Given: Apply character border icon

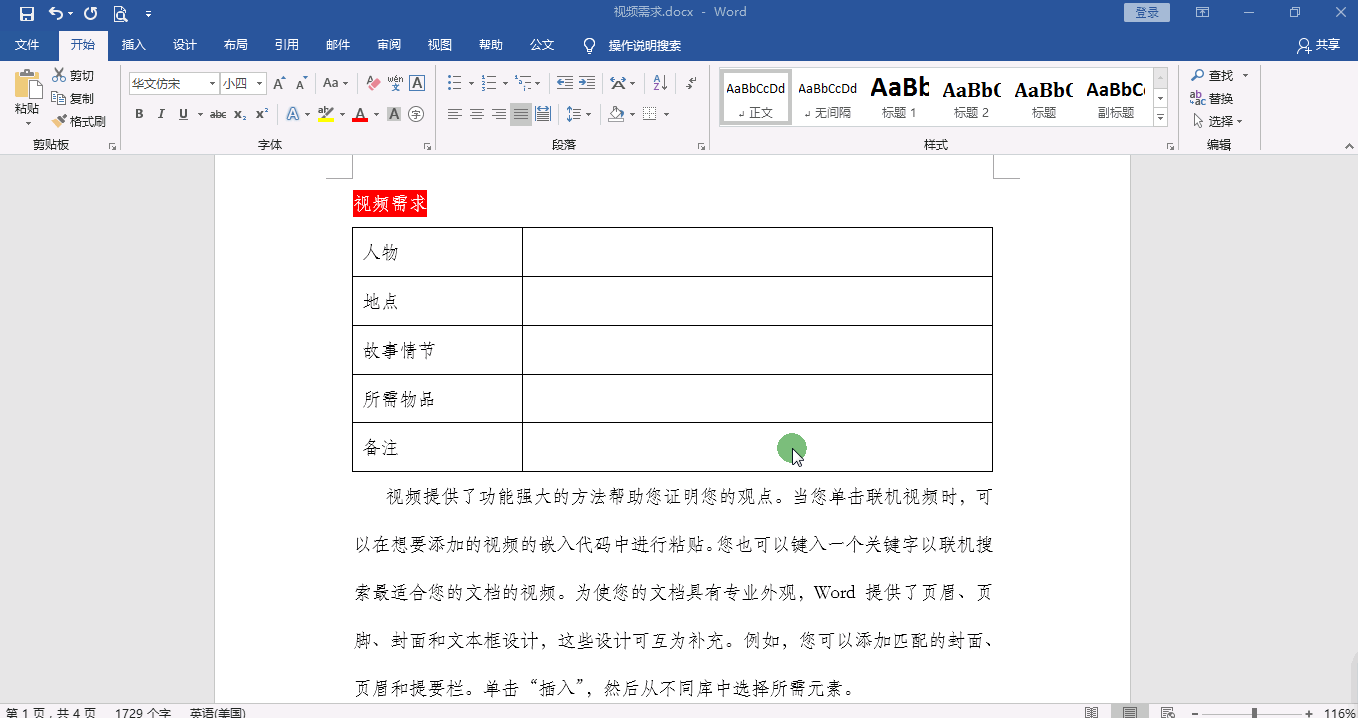Looking at the screenshot, I should click(x=417, y=84).
